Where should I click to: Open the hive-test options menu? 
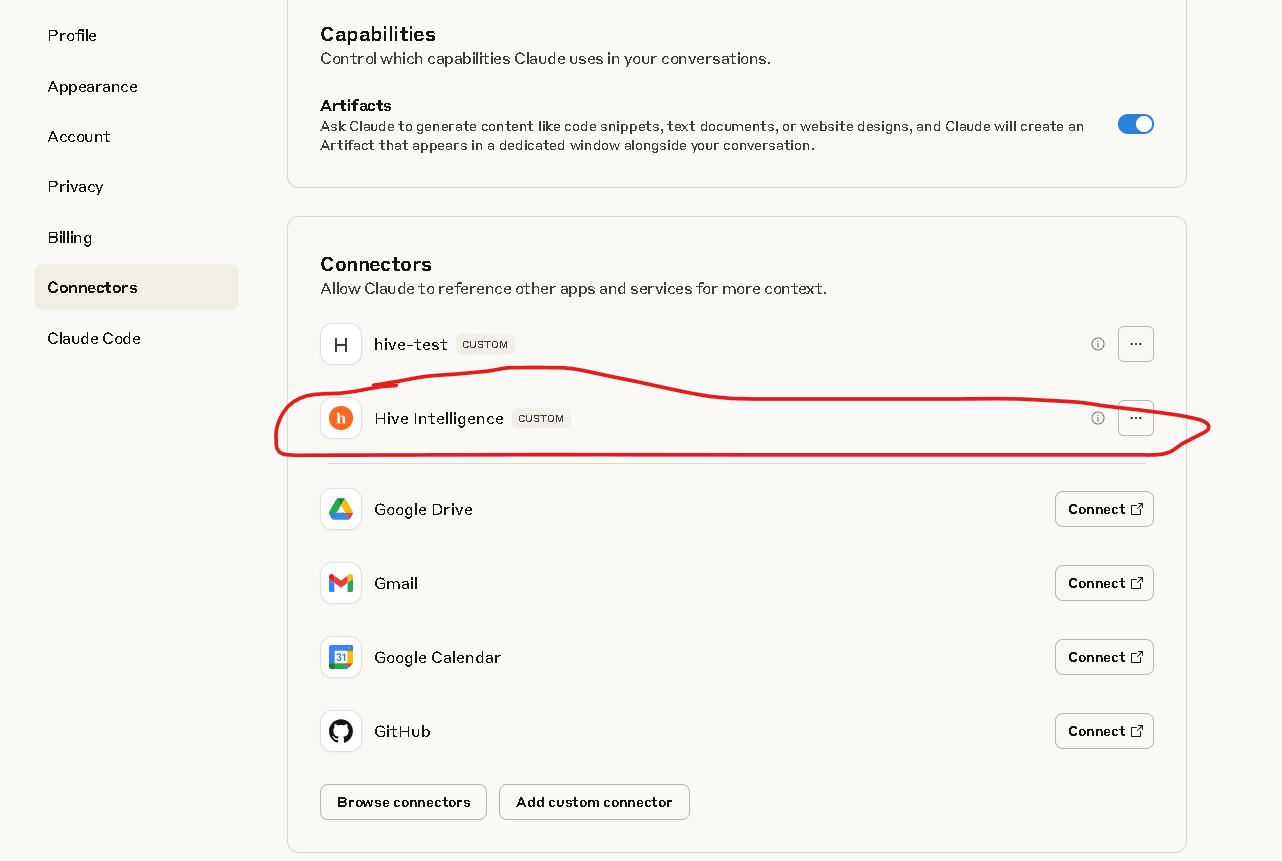[x=1136, y=343]
